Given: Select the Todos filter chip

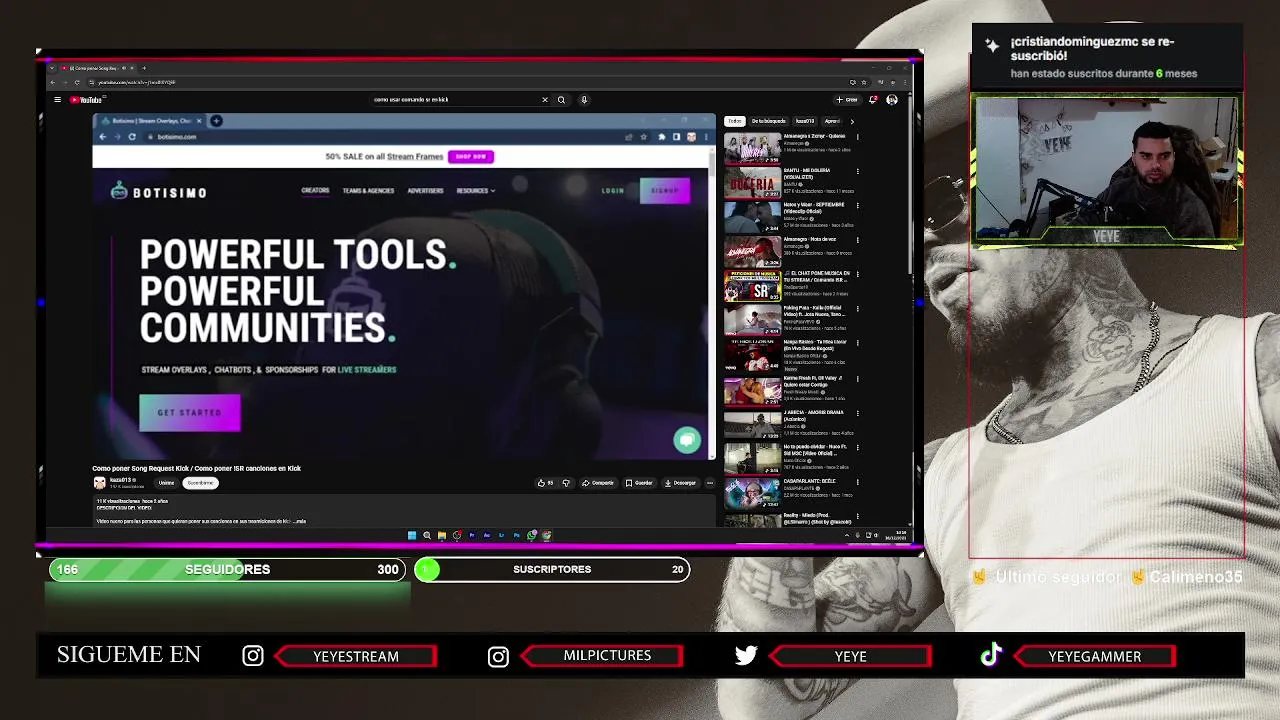Looking at the screenshot, I should (x=735, y=121).
